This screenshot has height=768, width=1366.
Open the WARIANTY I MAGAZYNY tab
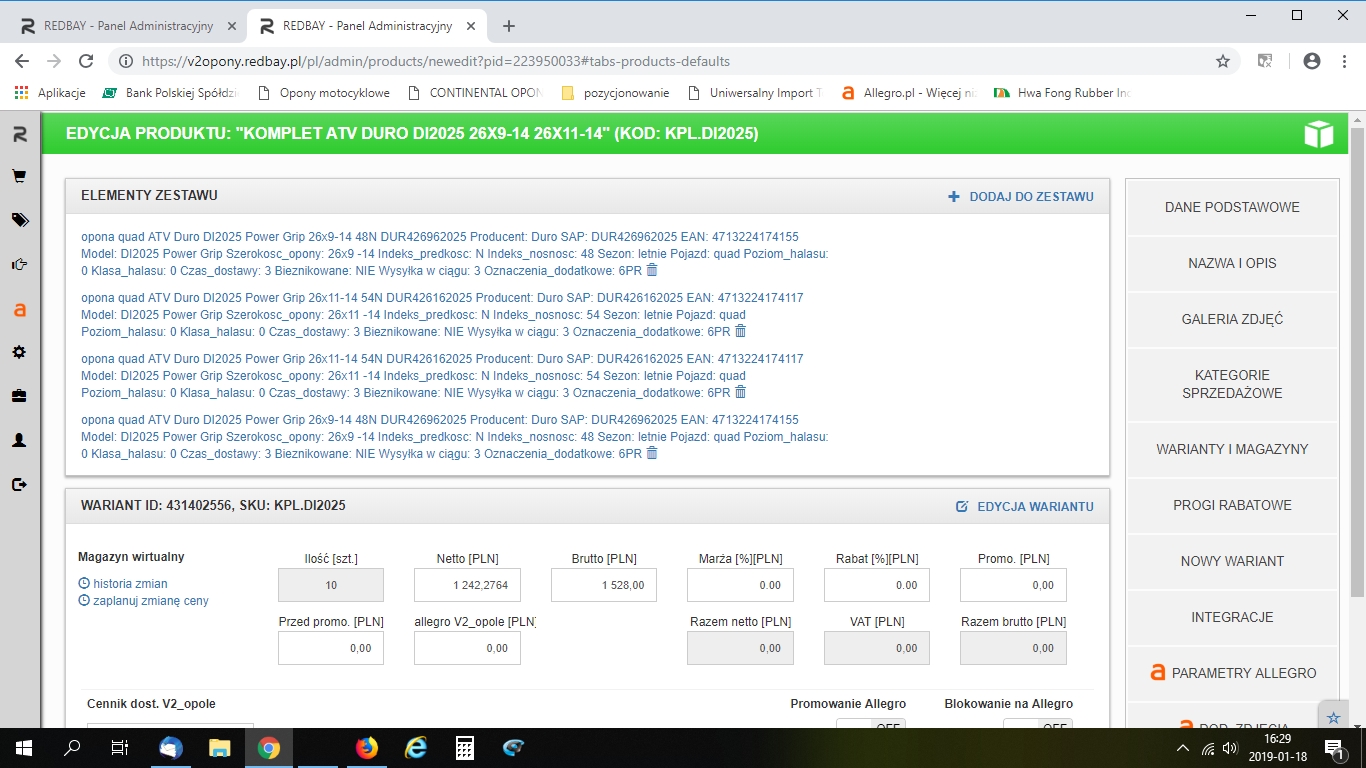pyautogui.click(x=1232, y=449)
